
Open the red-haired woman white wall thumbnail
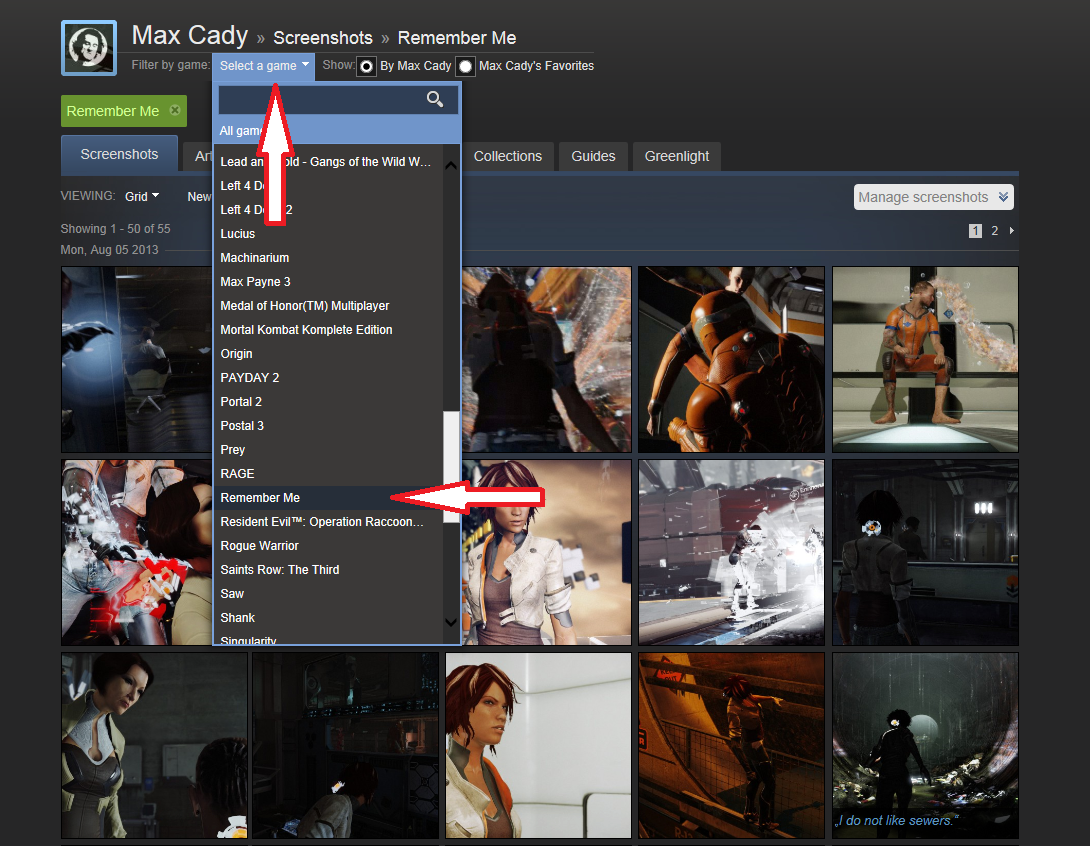coord(539,745)
